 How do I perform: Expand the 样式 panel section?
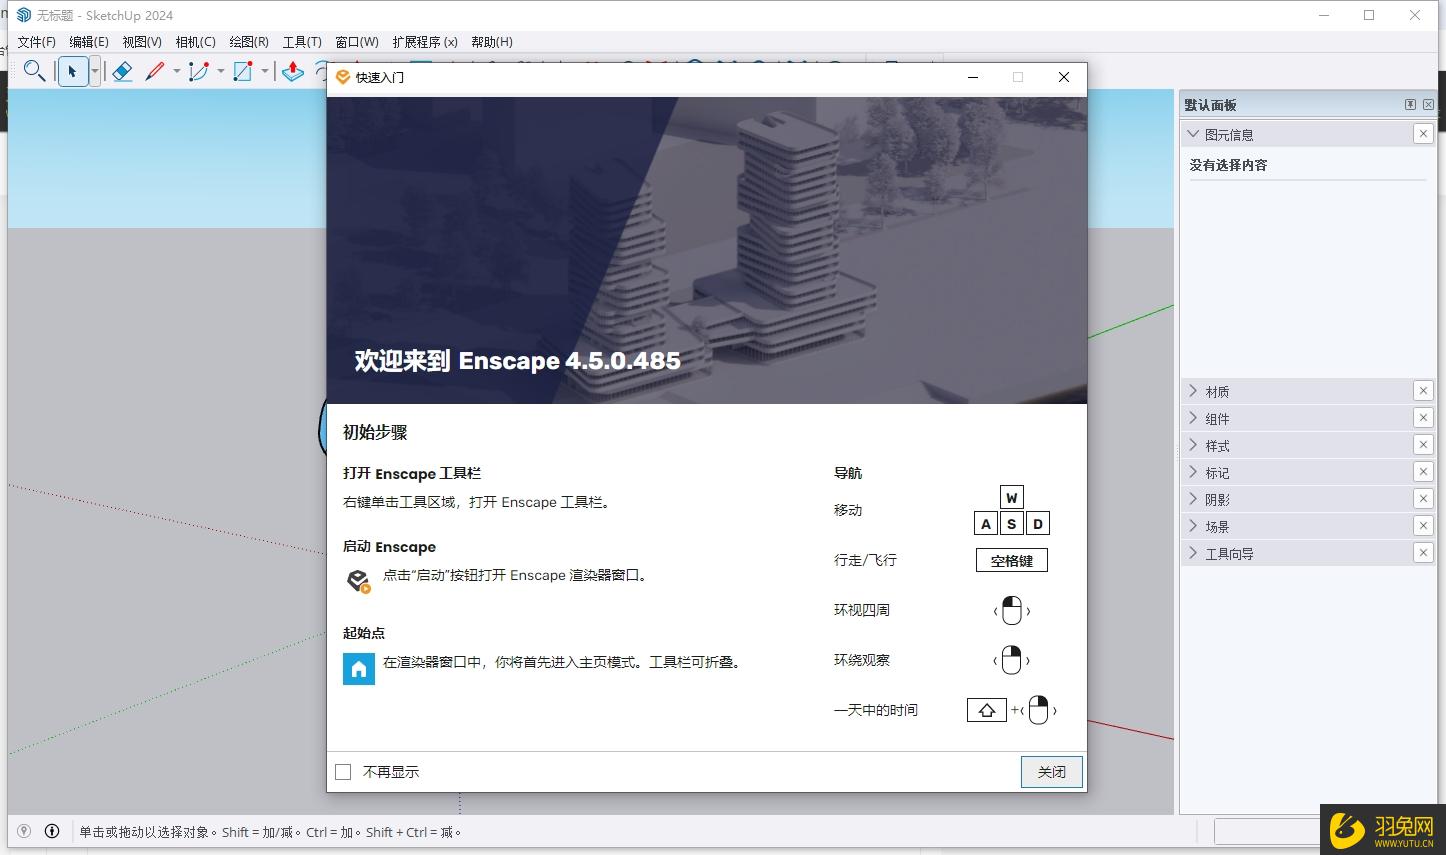coord(1192,445)
